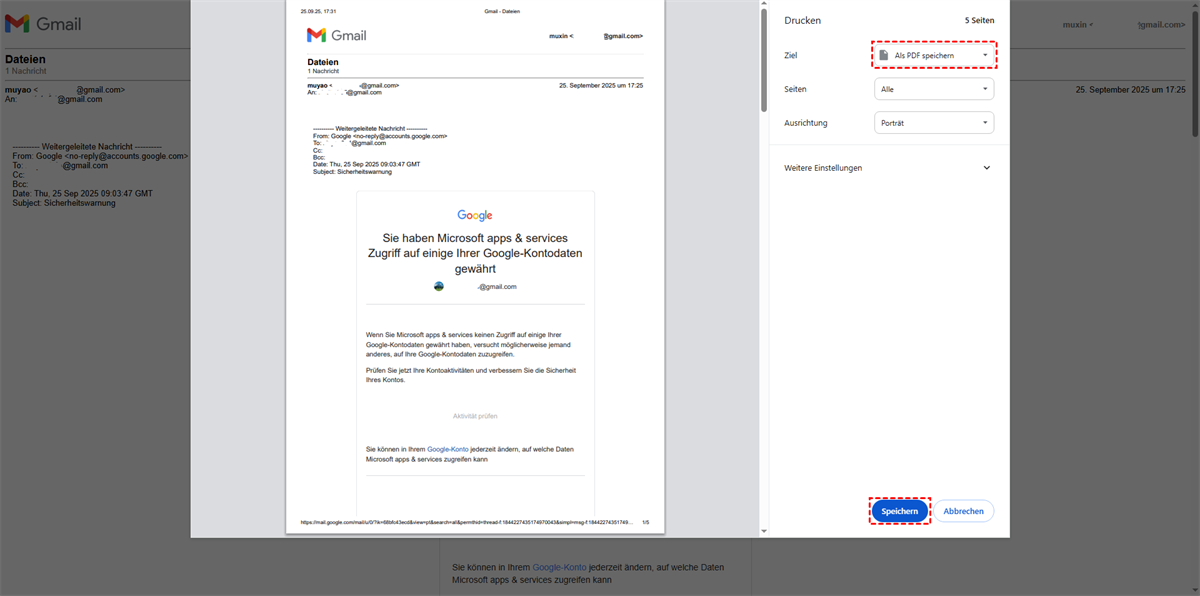Click 'Subject: Sicherheitswarnung' on background page
The width and height of the screenshot is (1200, 596).
[x=64, y=203]
